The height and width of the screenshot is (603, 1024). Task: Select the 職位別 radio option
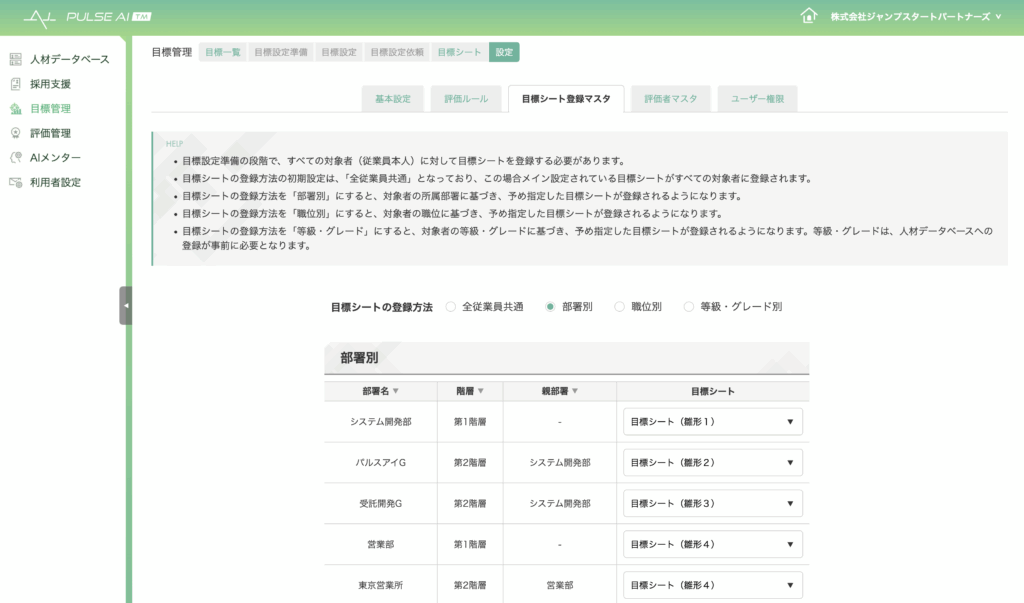620,307
